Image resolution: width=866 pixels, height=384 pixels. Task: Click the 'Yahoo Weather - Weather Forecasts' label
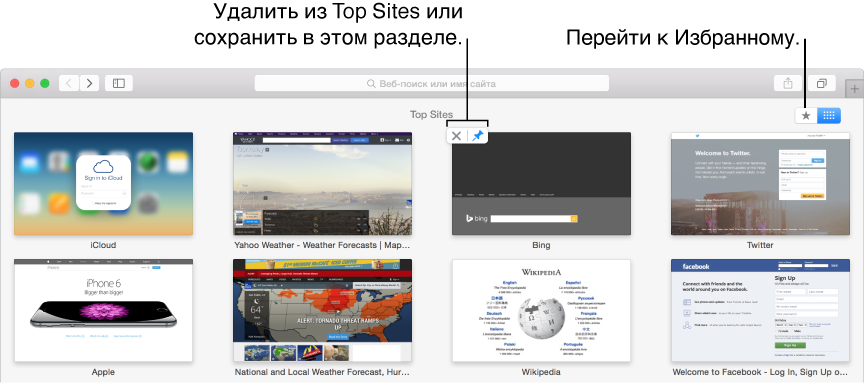click(323, 245)
